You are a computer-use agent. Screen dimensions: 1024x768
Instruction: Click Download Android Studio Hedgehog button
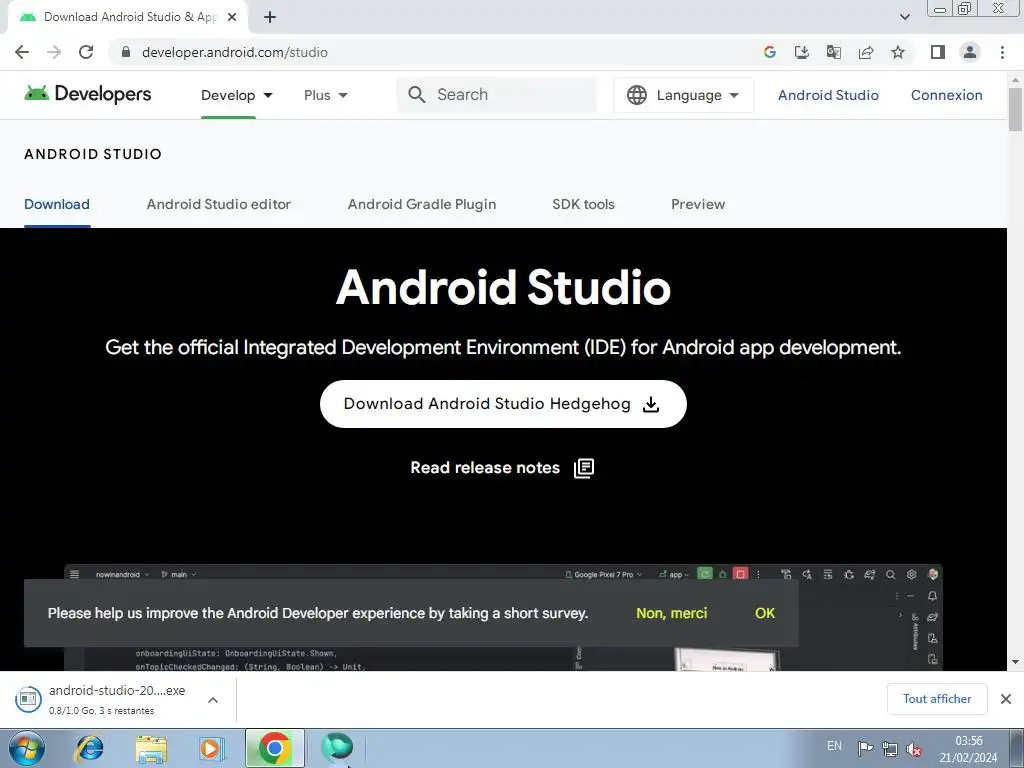pos(503,404)
